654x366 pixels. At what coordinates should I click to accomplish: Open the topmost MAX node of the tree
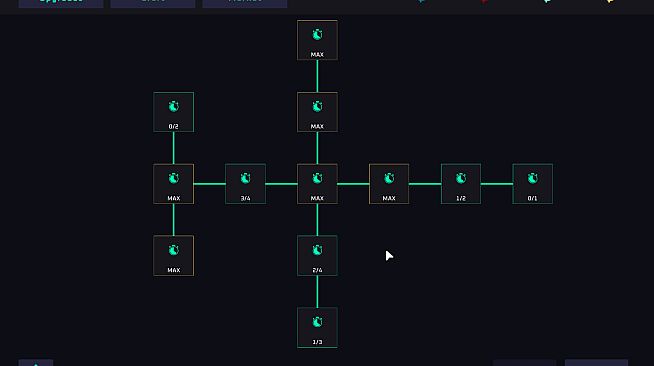click(317, 40)
